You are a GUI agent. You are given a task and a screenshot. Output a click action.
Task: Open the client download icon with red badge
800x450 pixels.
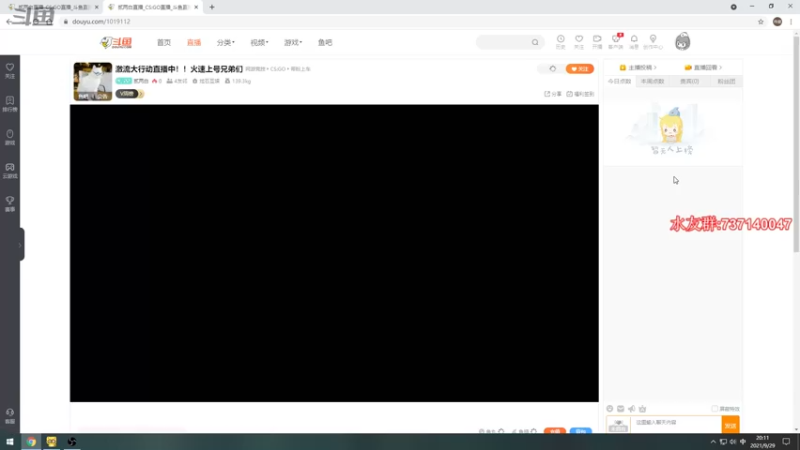[616, 41]
